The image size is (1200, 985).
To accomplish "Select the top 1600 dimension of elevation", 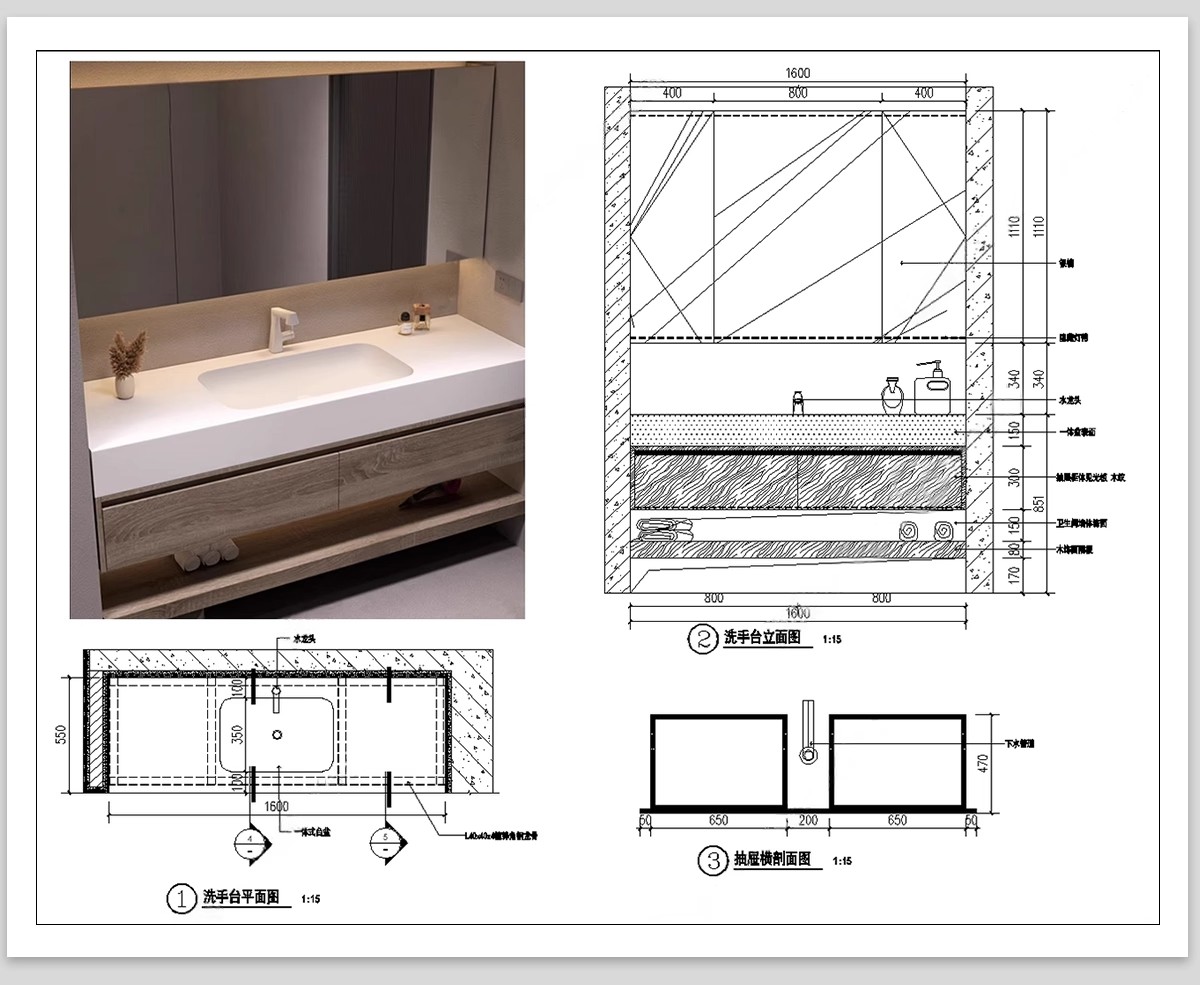I will 797,73.
